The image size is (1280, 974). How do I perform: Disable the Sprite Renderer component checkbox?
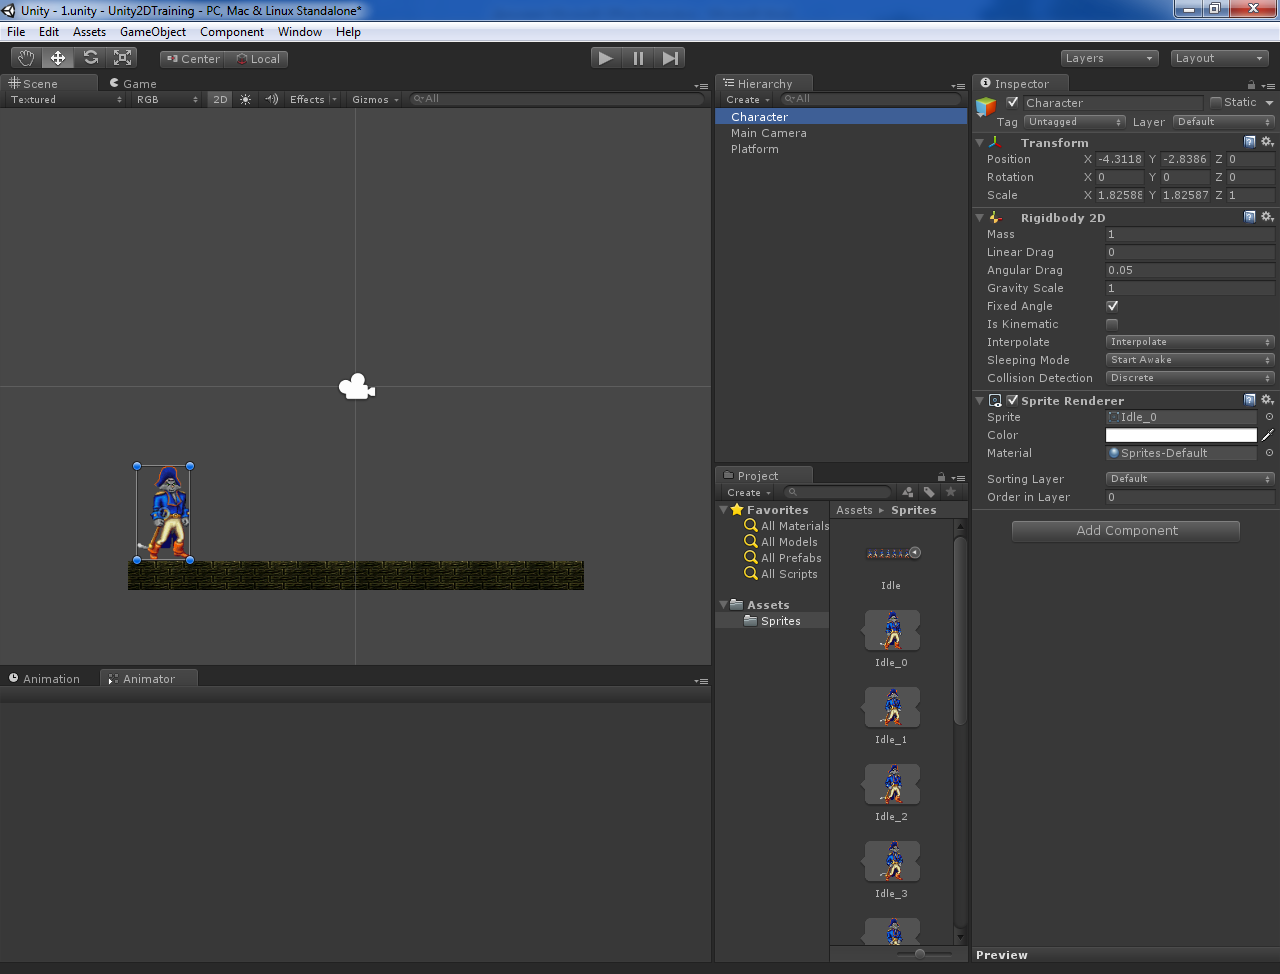[1012, 400]
